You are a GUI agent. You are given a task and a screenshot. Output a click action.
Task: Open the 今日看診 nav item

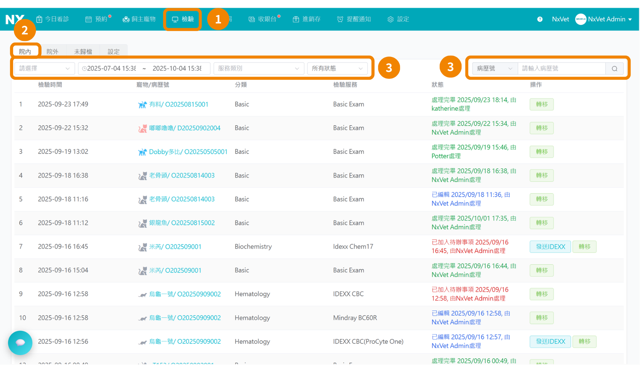tap(52, 19)
